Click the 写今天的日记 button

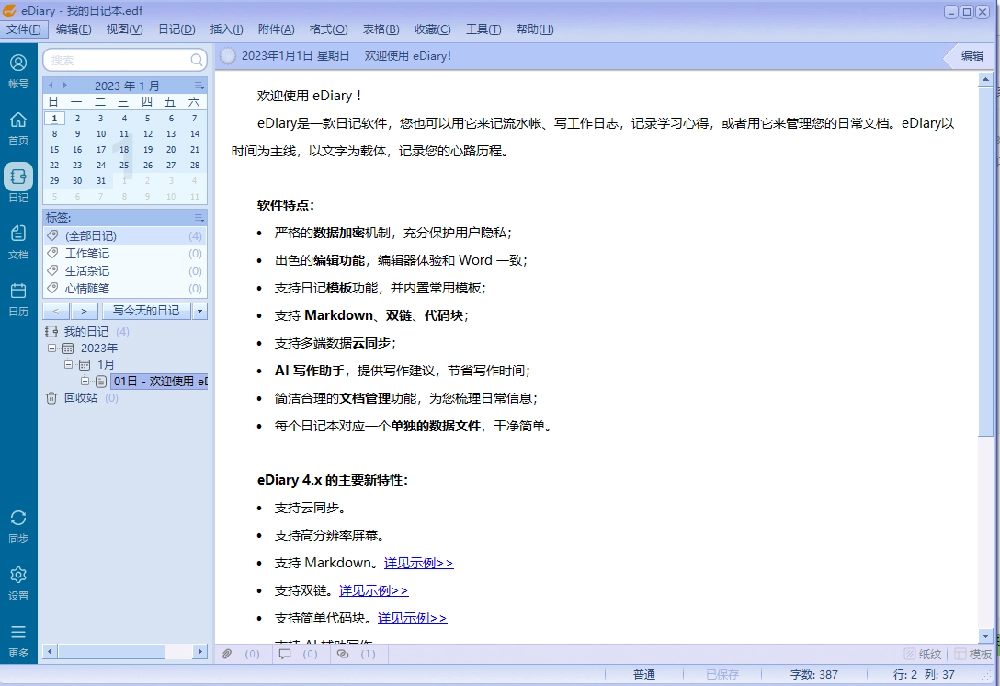tap(146, 310)
